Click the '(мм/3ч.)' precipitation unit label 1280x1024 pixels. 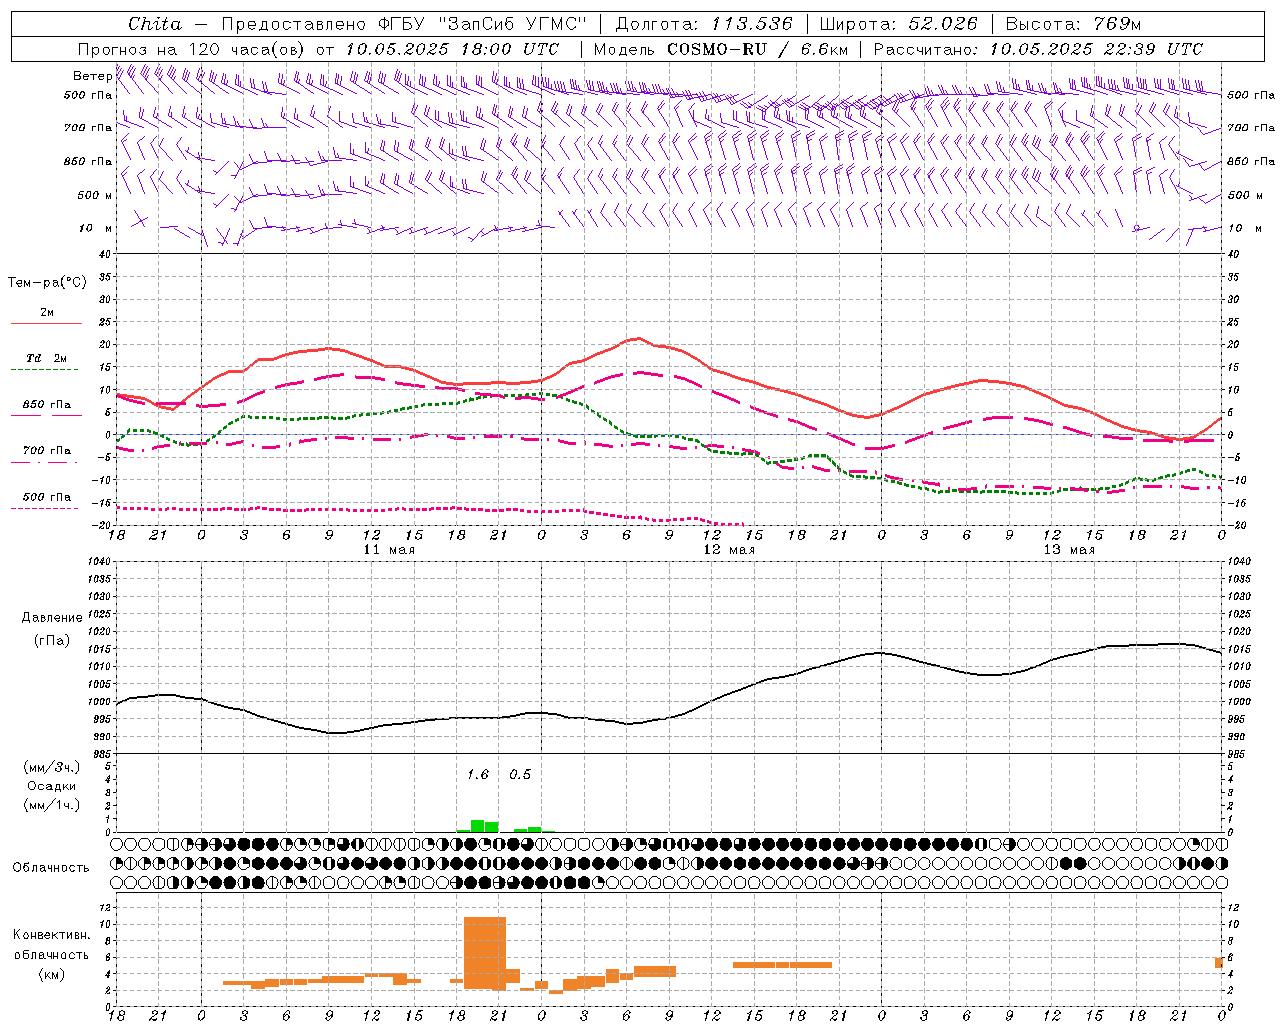pos(52,767)
